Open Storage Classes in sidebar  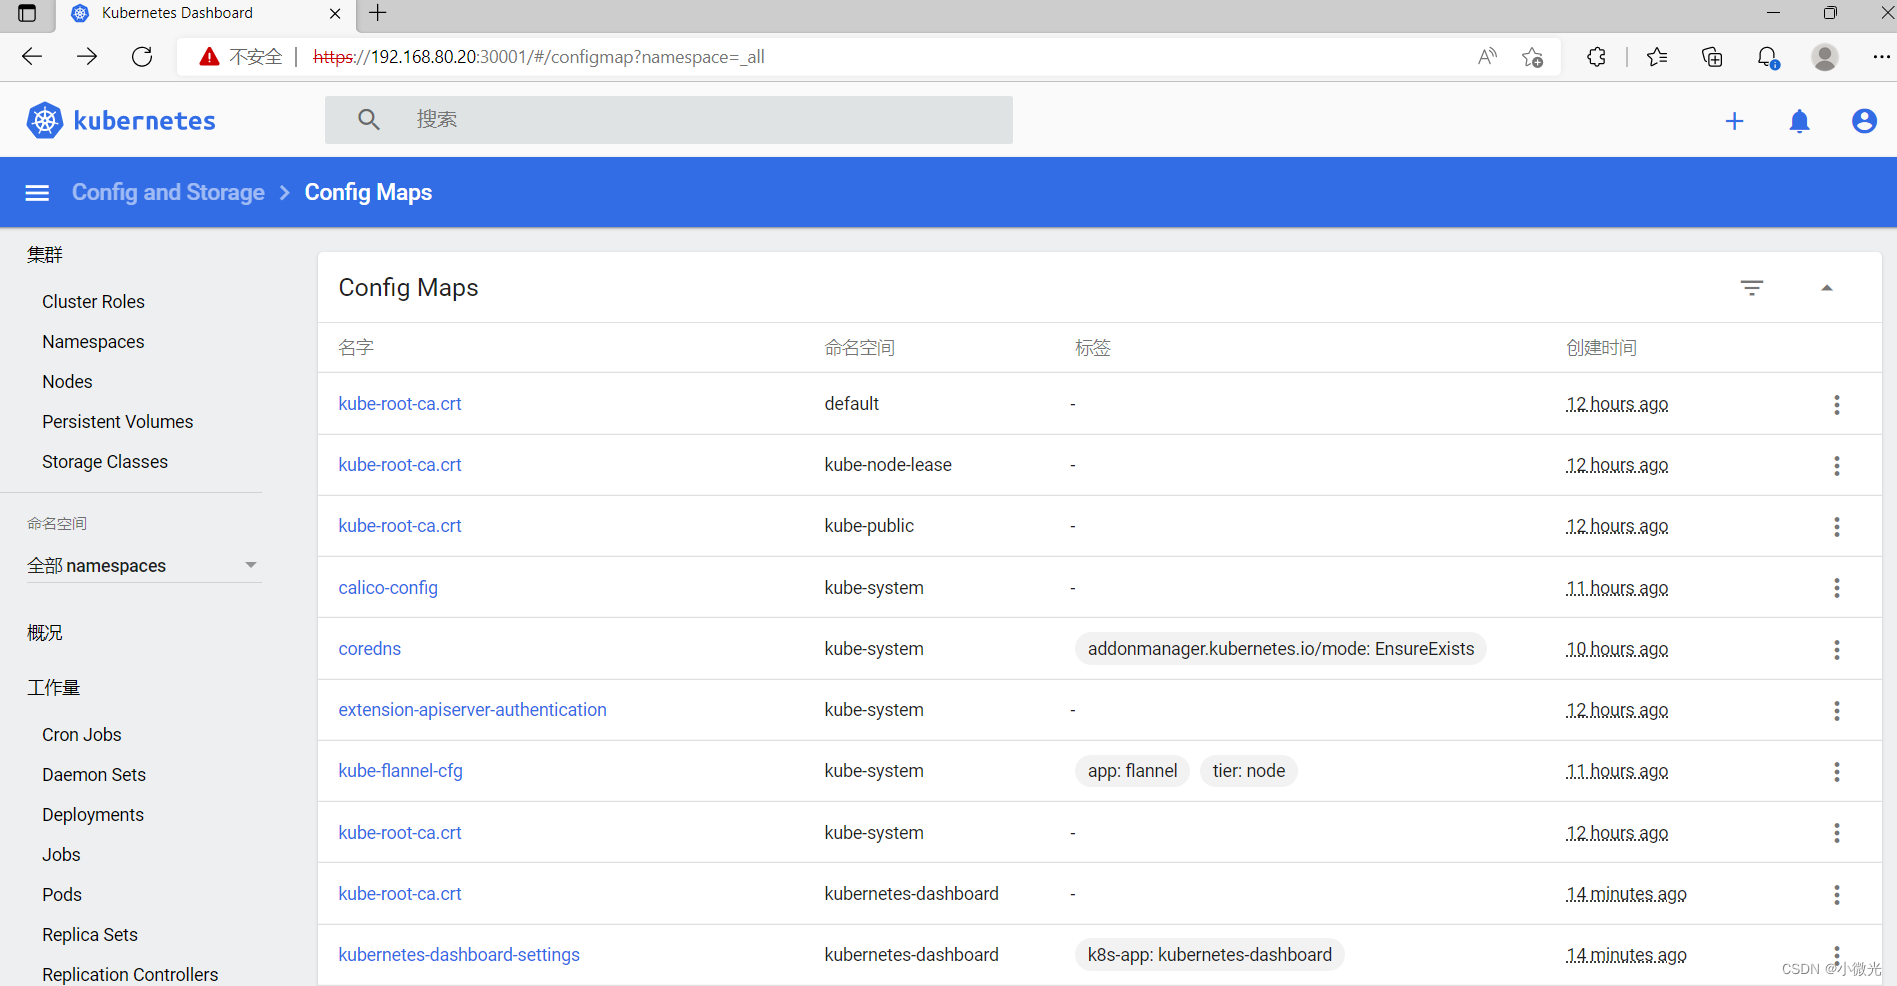click(105, 462)
